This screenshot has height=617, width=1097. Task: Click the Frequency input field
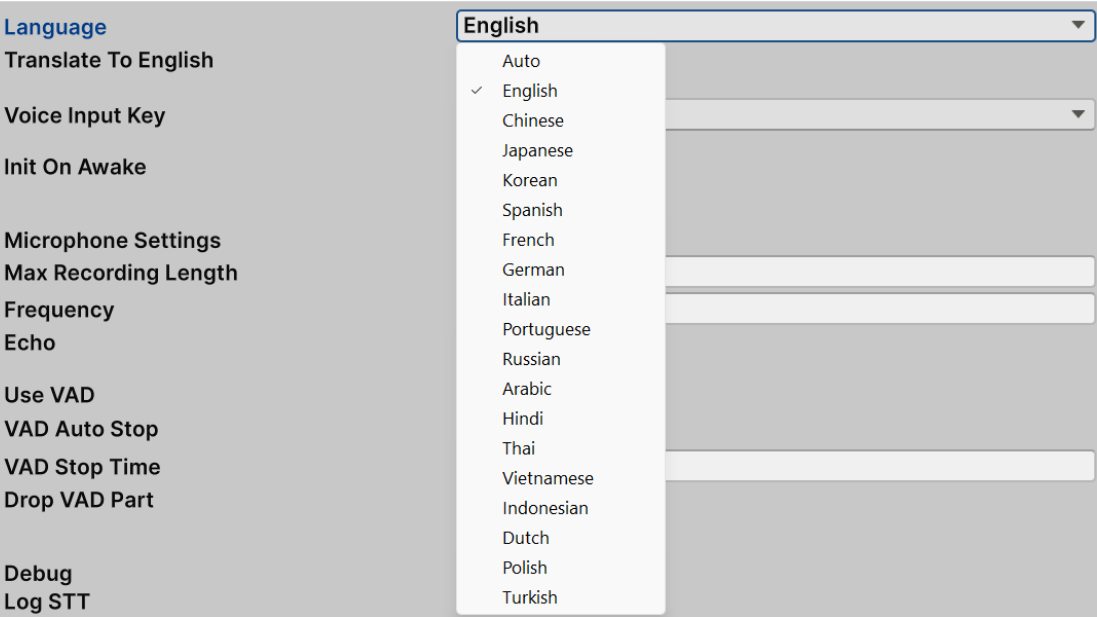click(x=880, y=308)
